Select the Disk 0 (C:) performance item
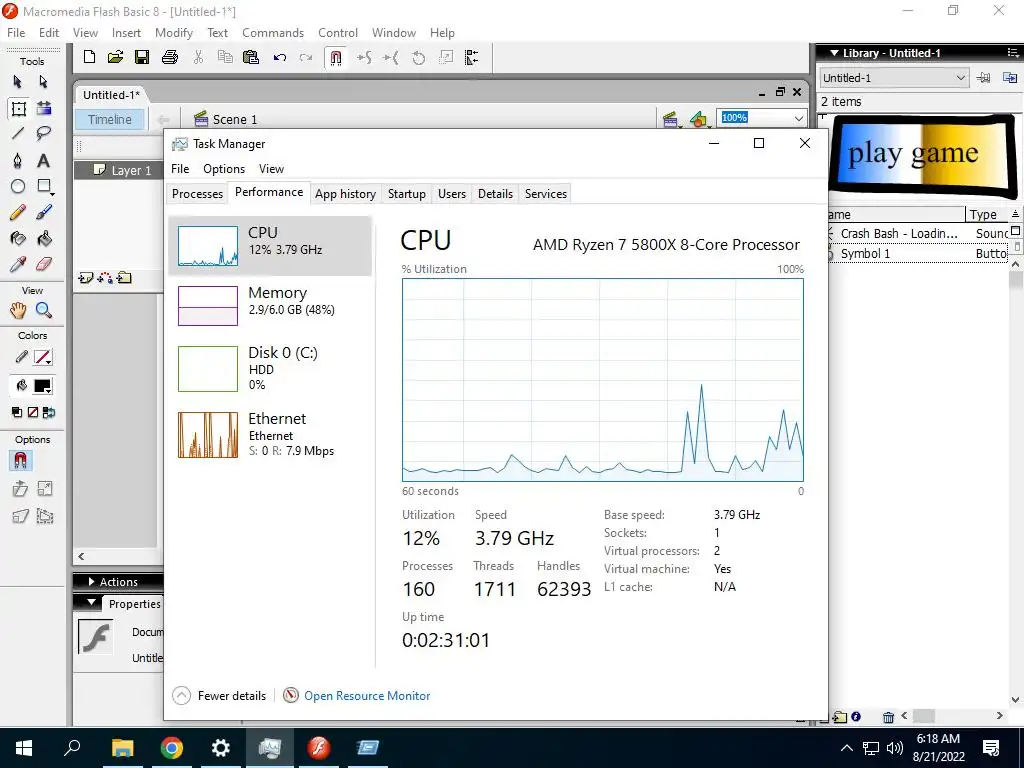This screenshot has width=1024, height=768. pos(270,368)
